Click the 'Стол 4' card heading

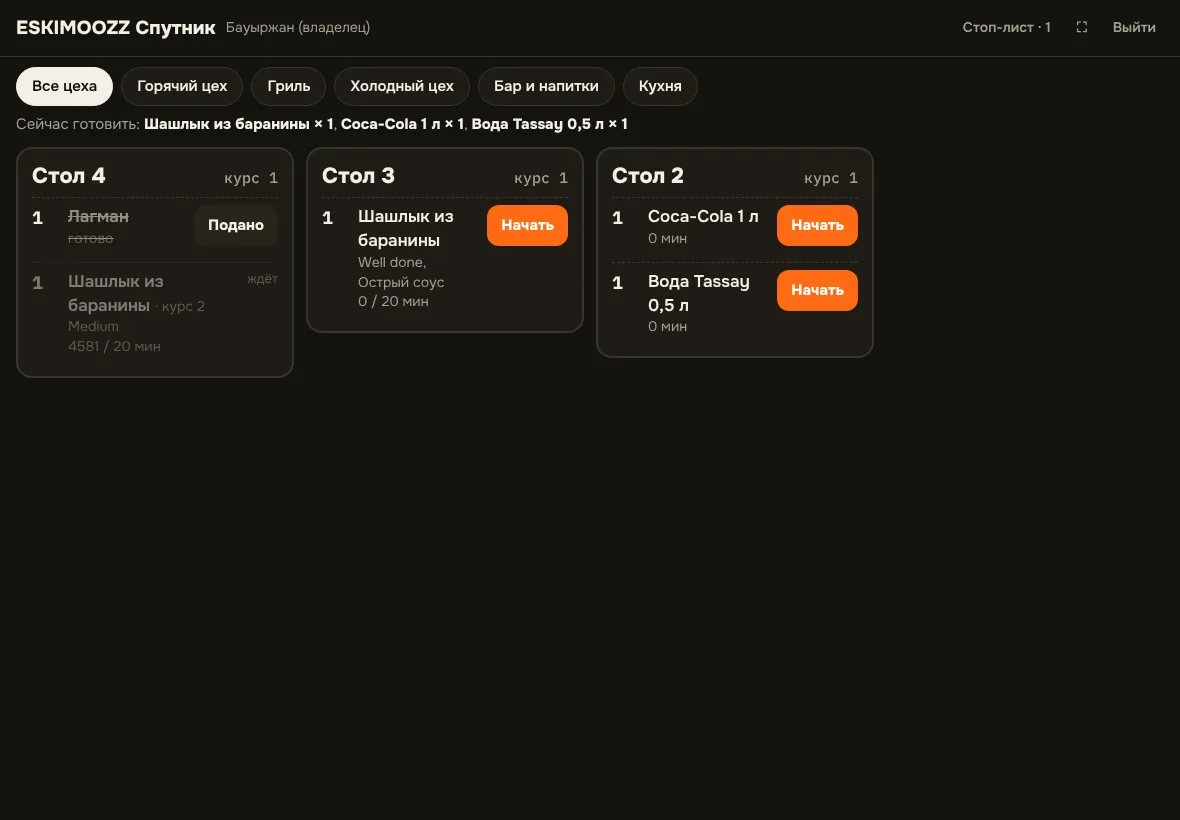(68, 176)
